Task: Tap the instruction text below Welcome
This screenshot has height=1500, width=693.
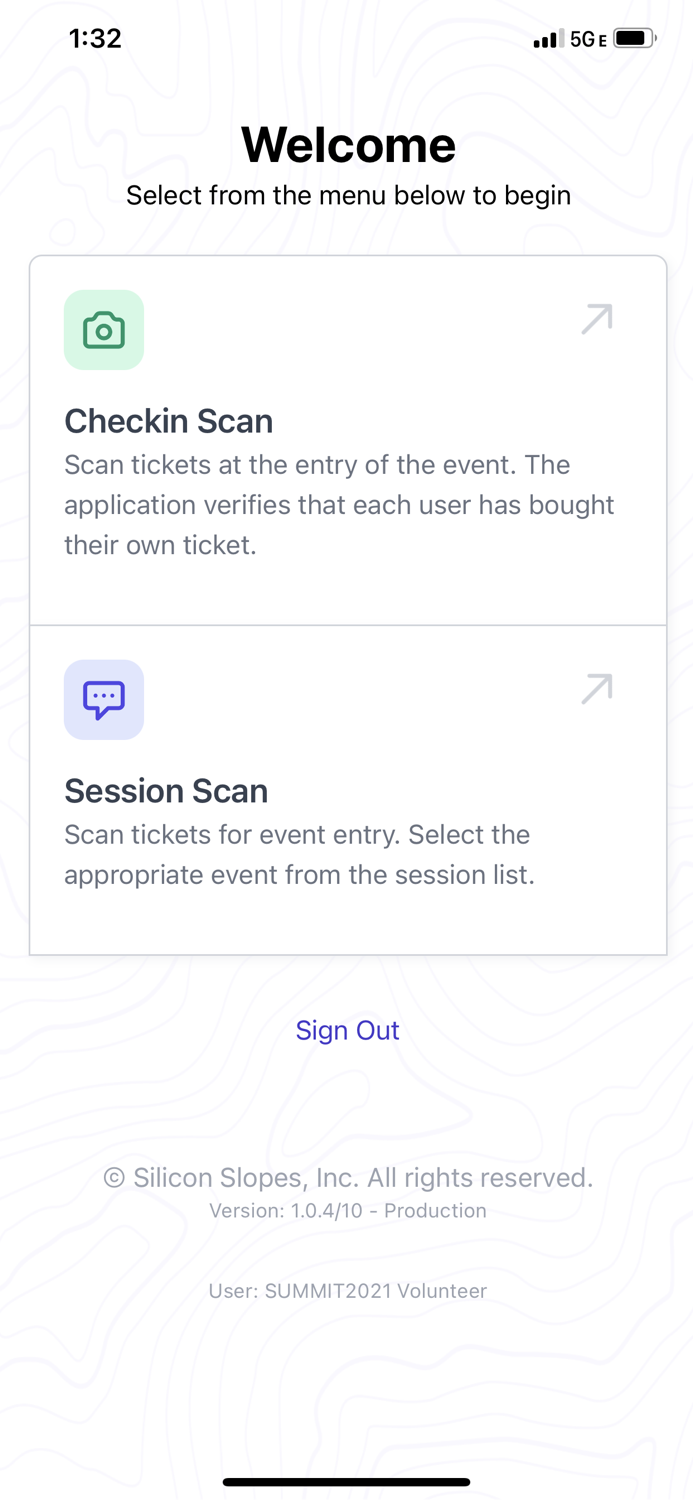Action: pyautogui.click(x=347, y=195)
